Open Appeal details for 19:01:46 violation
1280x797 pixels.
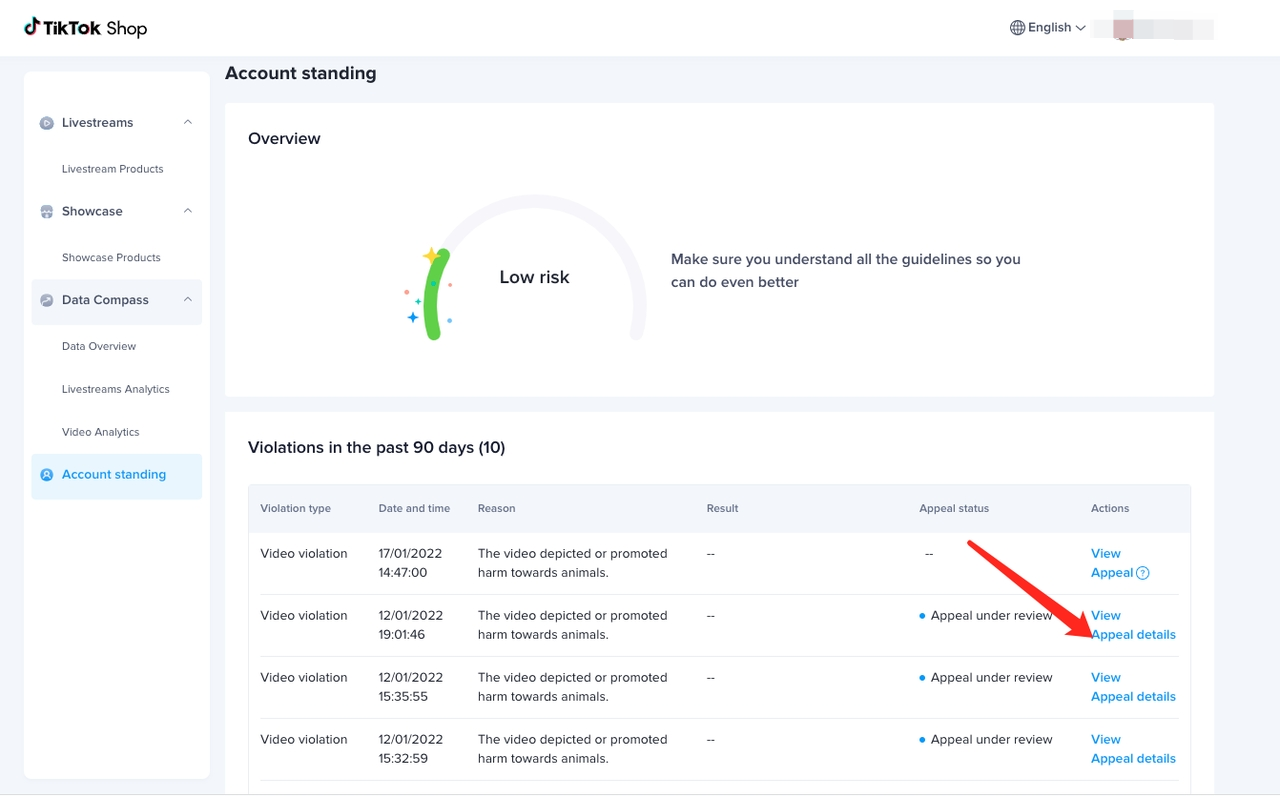click(1133, 635)
